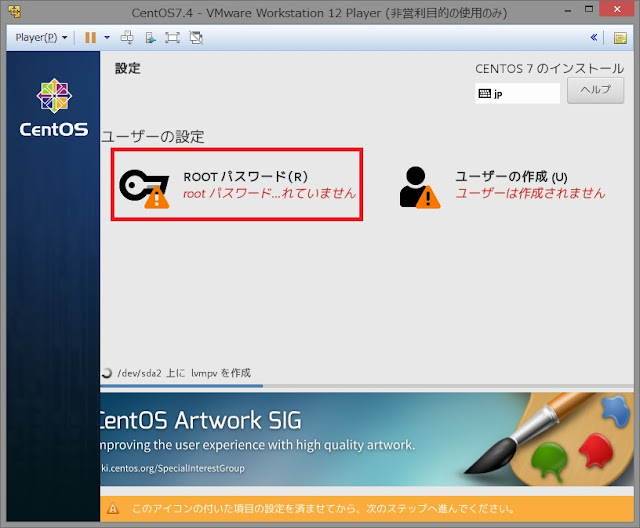
Task: Click the orange warning message text
Action: (323, 509)
